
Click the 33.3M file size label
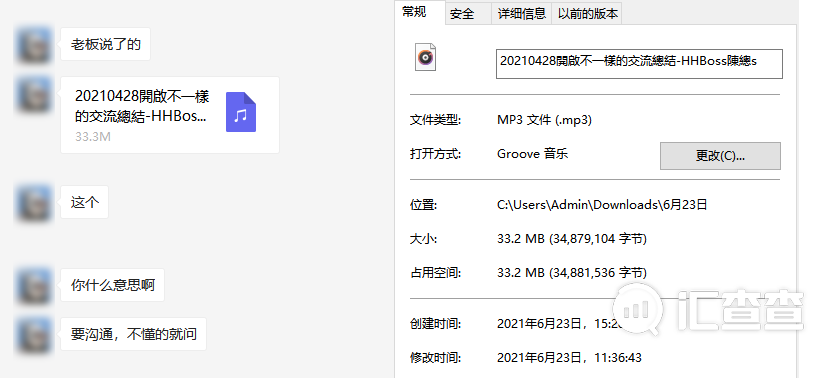click(93, 137)
